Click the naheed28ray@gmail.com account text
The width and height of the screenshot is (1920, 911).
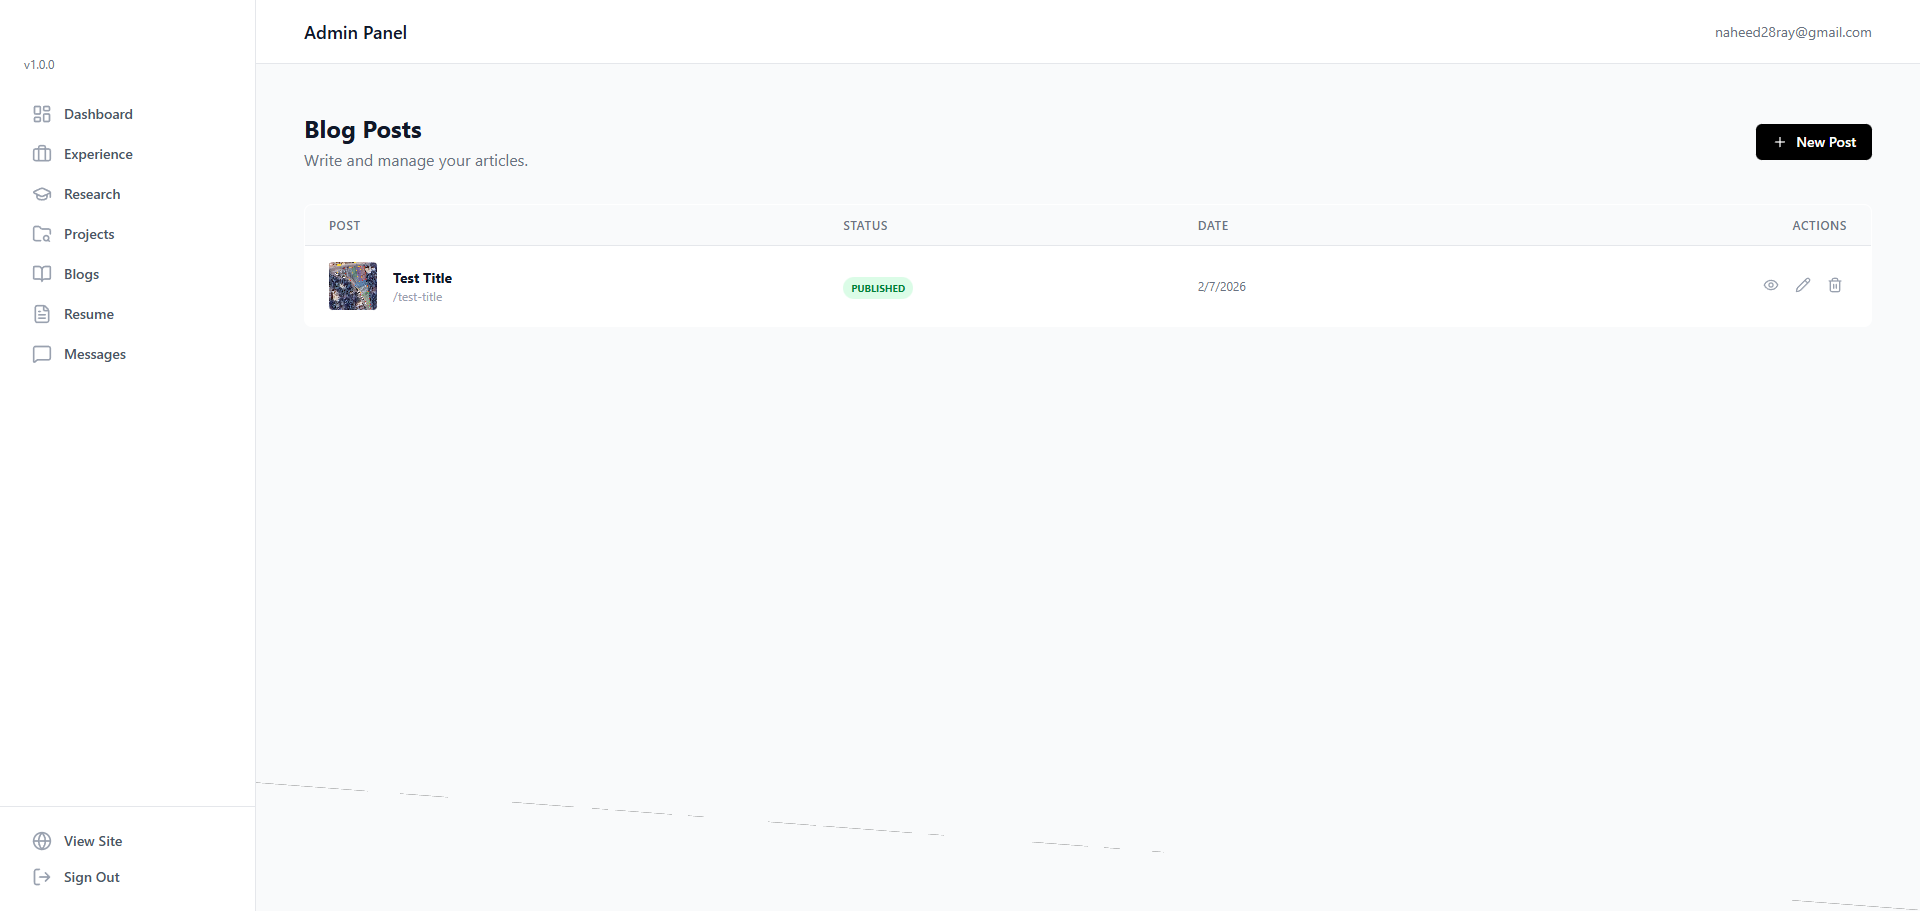[x=1792, y=32]
